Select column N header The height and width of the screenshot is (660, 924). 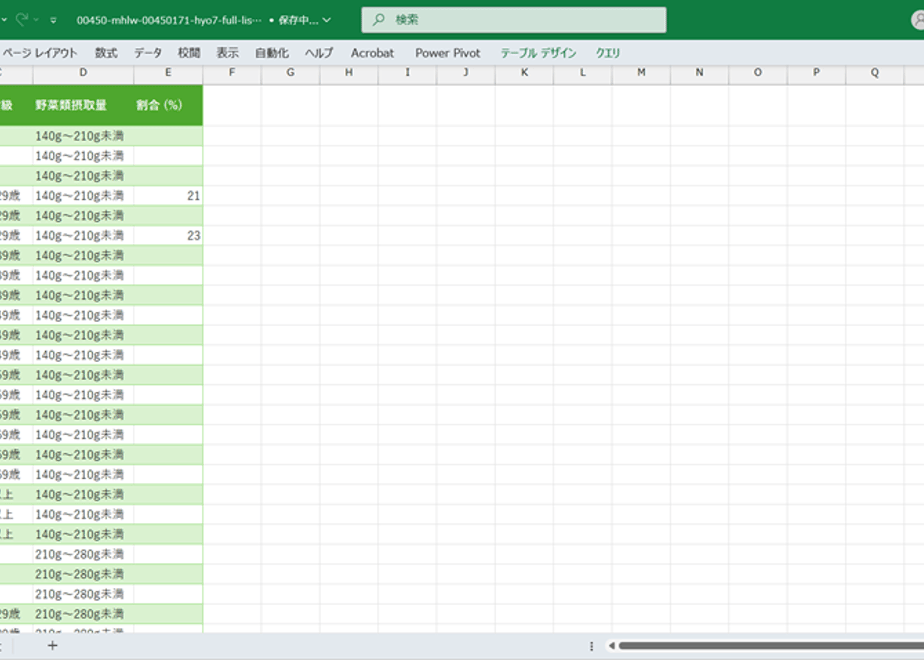pyautogui.click(x=699, y=72)
